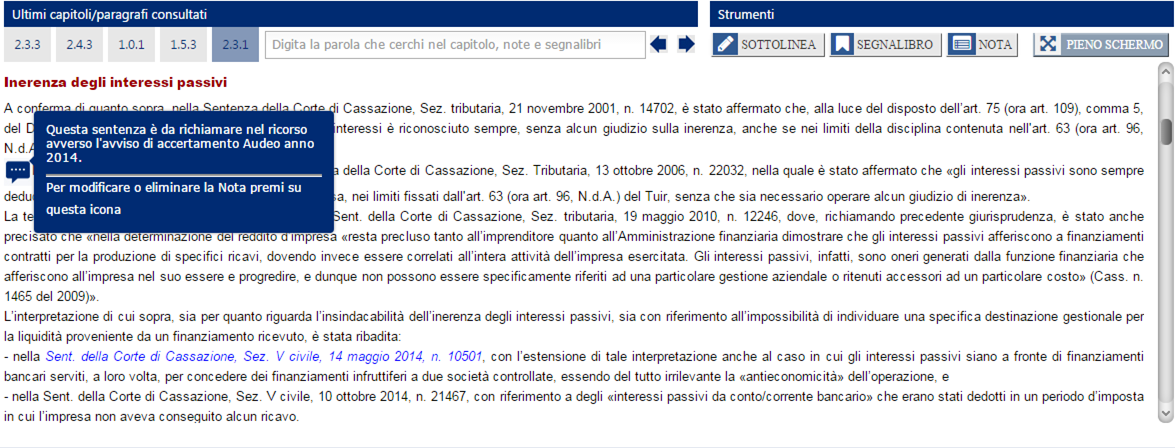Click the heading Inerenza degli interessi passivi
This screenshot has height=448, width=1175.
[x=116, y=82]
